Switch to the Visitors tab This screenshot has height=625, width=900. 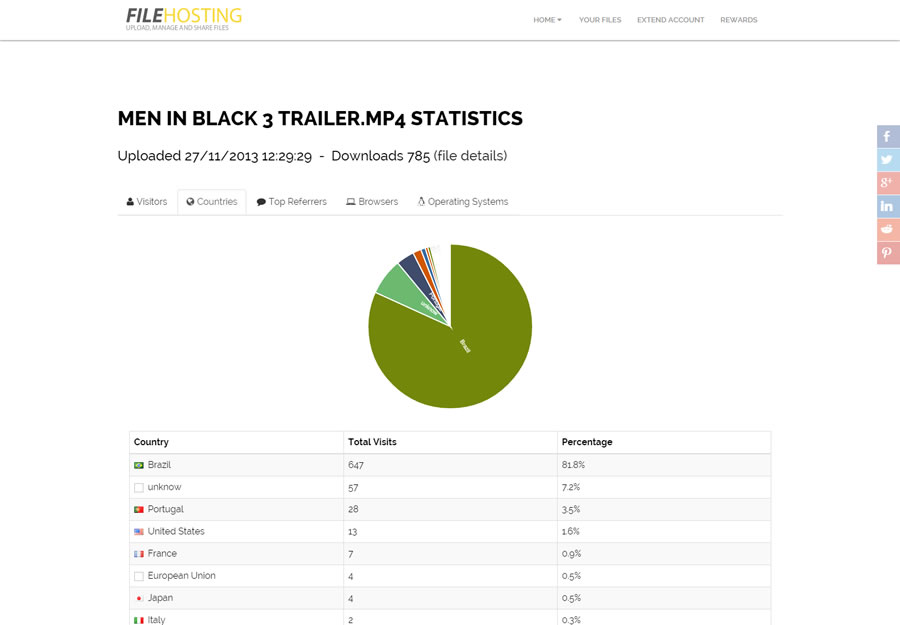tap(147, 202)
